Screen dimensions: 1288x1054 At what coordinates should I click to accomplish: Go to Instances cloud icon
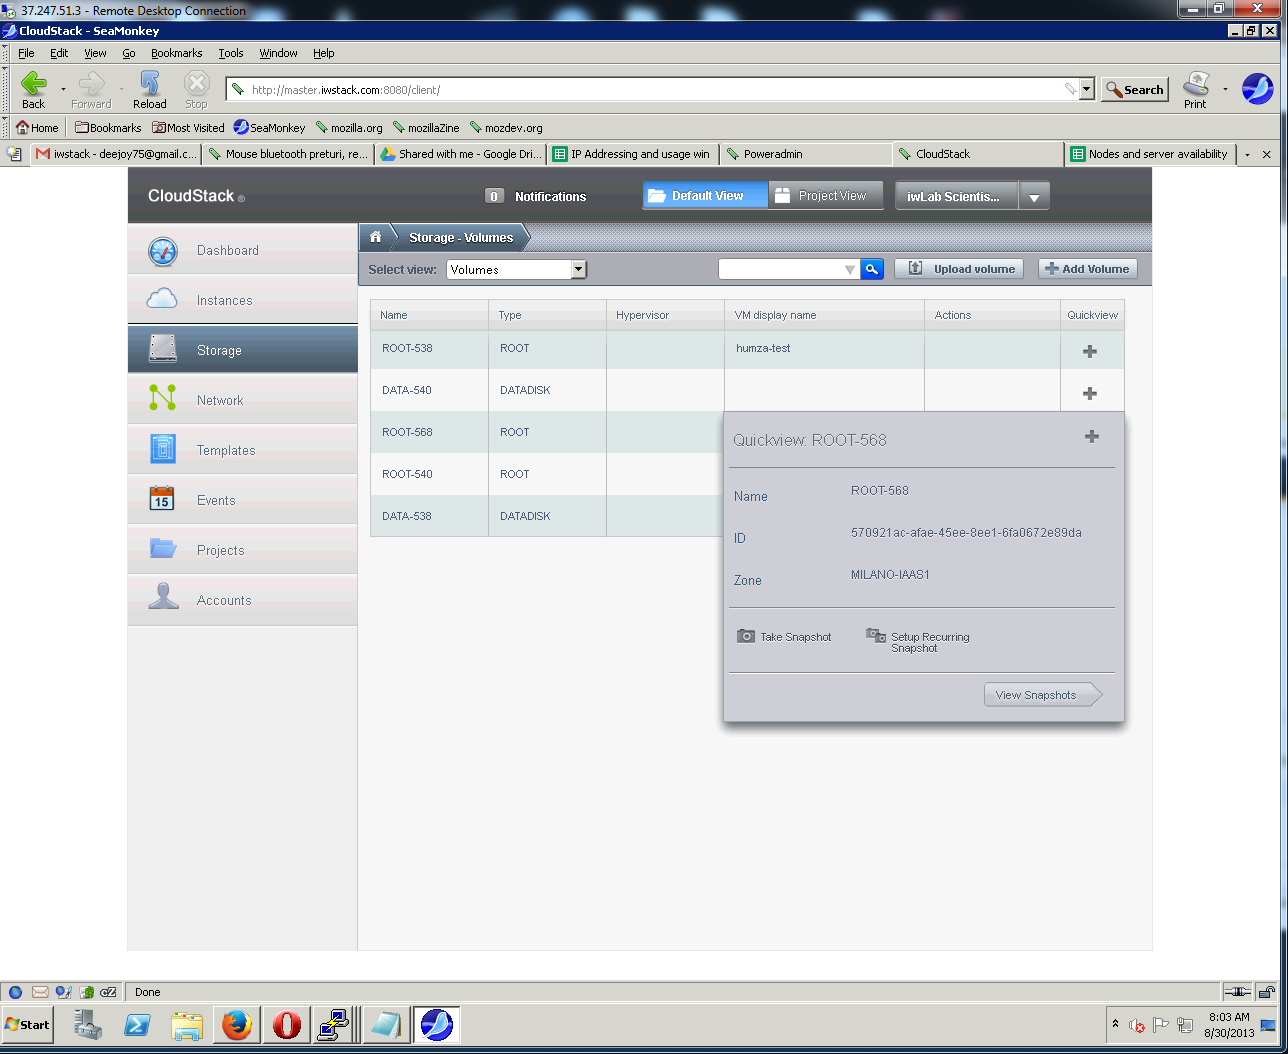click(x=162, y=300)
